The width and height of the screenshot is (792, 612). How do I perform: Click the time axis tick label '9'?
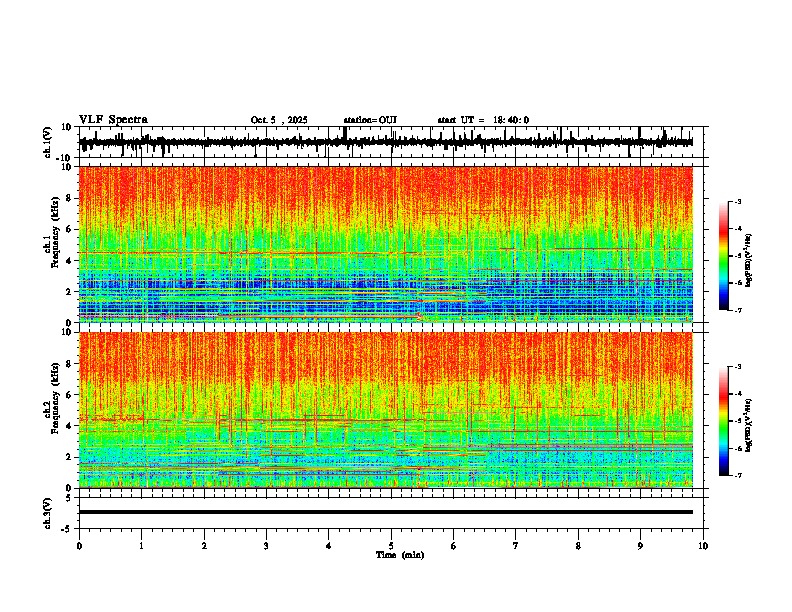640,546
